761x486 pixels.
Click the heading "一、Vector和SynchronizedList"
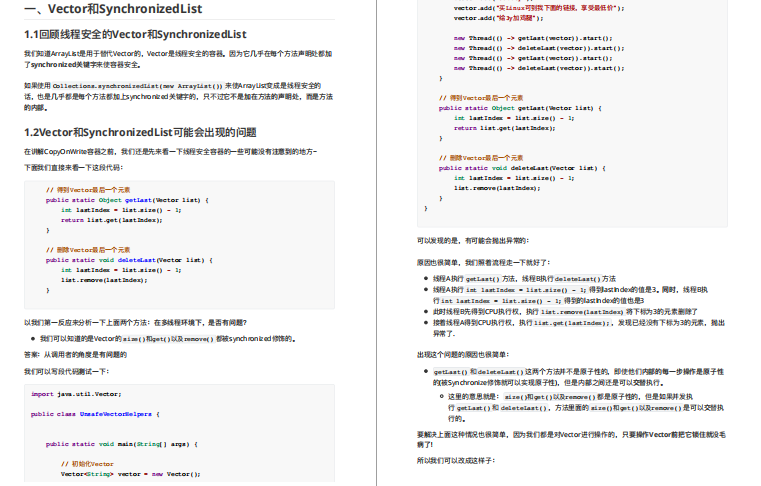click(113, 9)
